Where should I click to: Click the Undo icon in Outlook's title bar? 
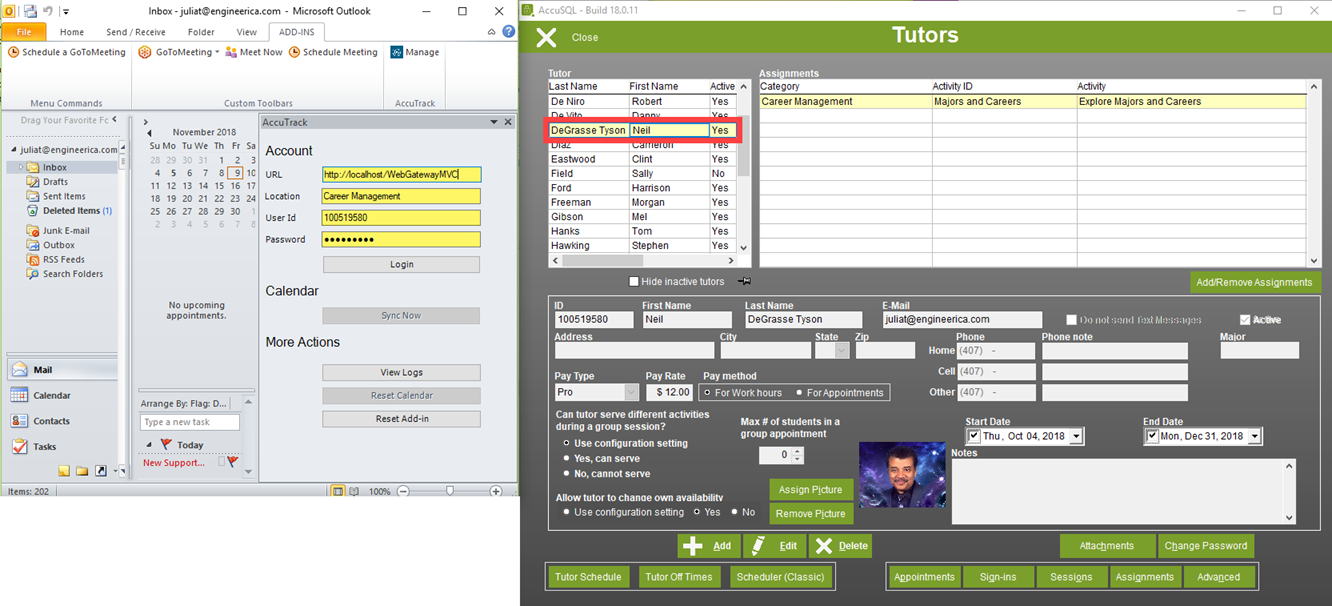(x=47, y=11)
